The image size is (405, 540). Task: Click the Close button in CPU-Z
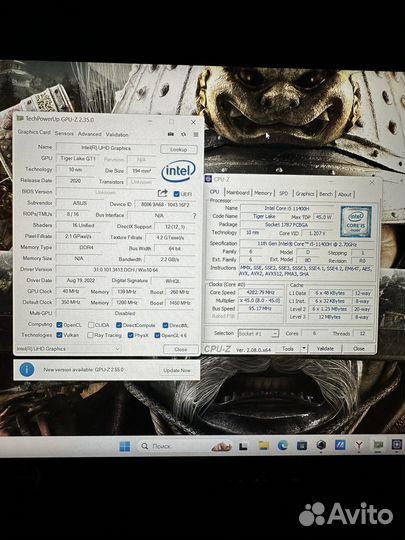tap(359, 349)
